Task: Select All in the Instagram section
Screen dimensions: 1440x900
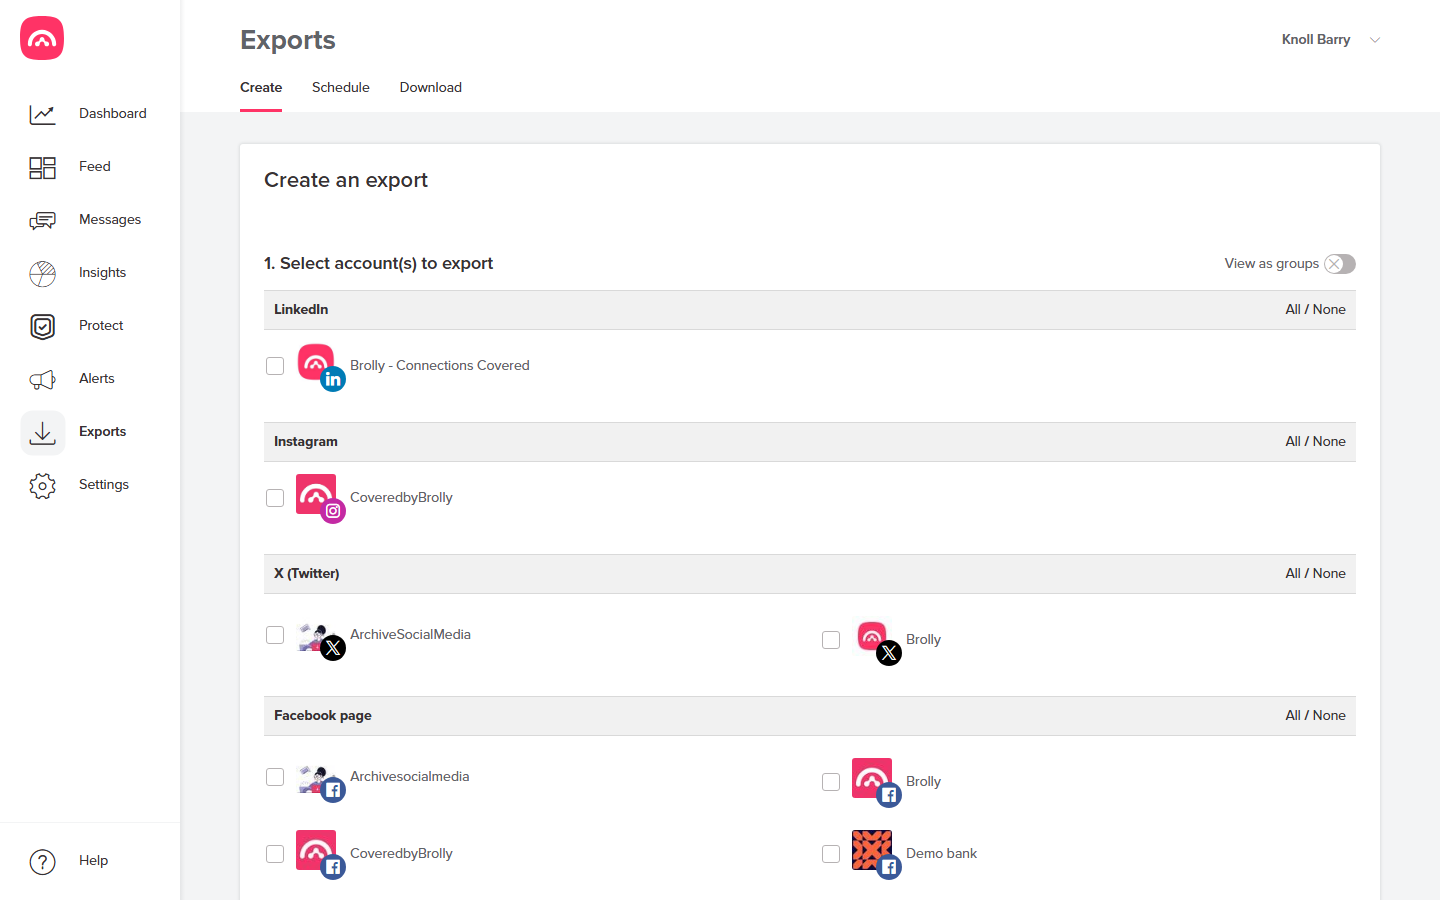Action: coord(1293,442)
